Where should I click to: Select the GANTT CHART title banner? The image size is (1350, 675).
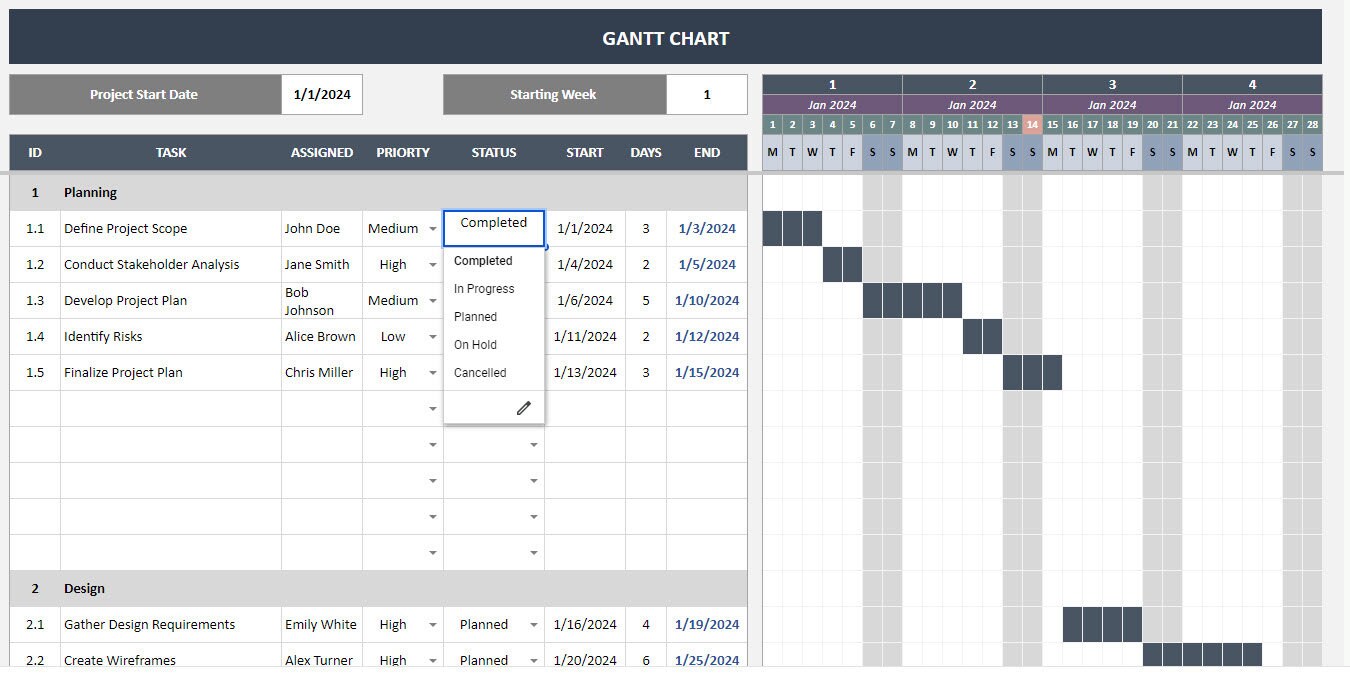point(665,37)
